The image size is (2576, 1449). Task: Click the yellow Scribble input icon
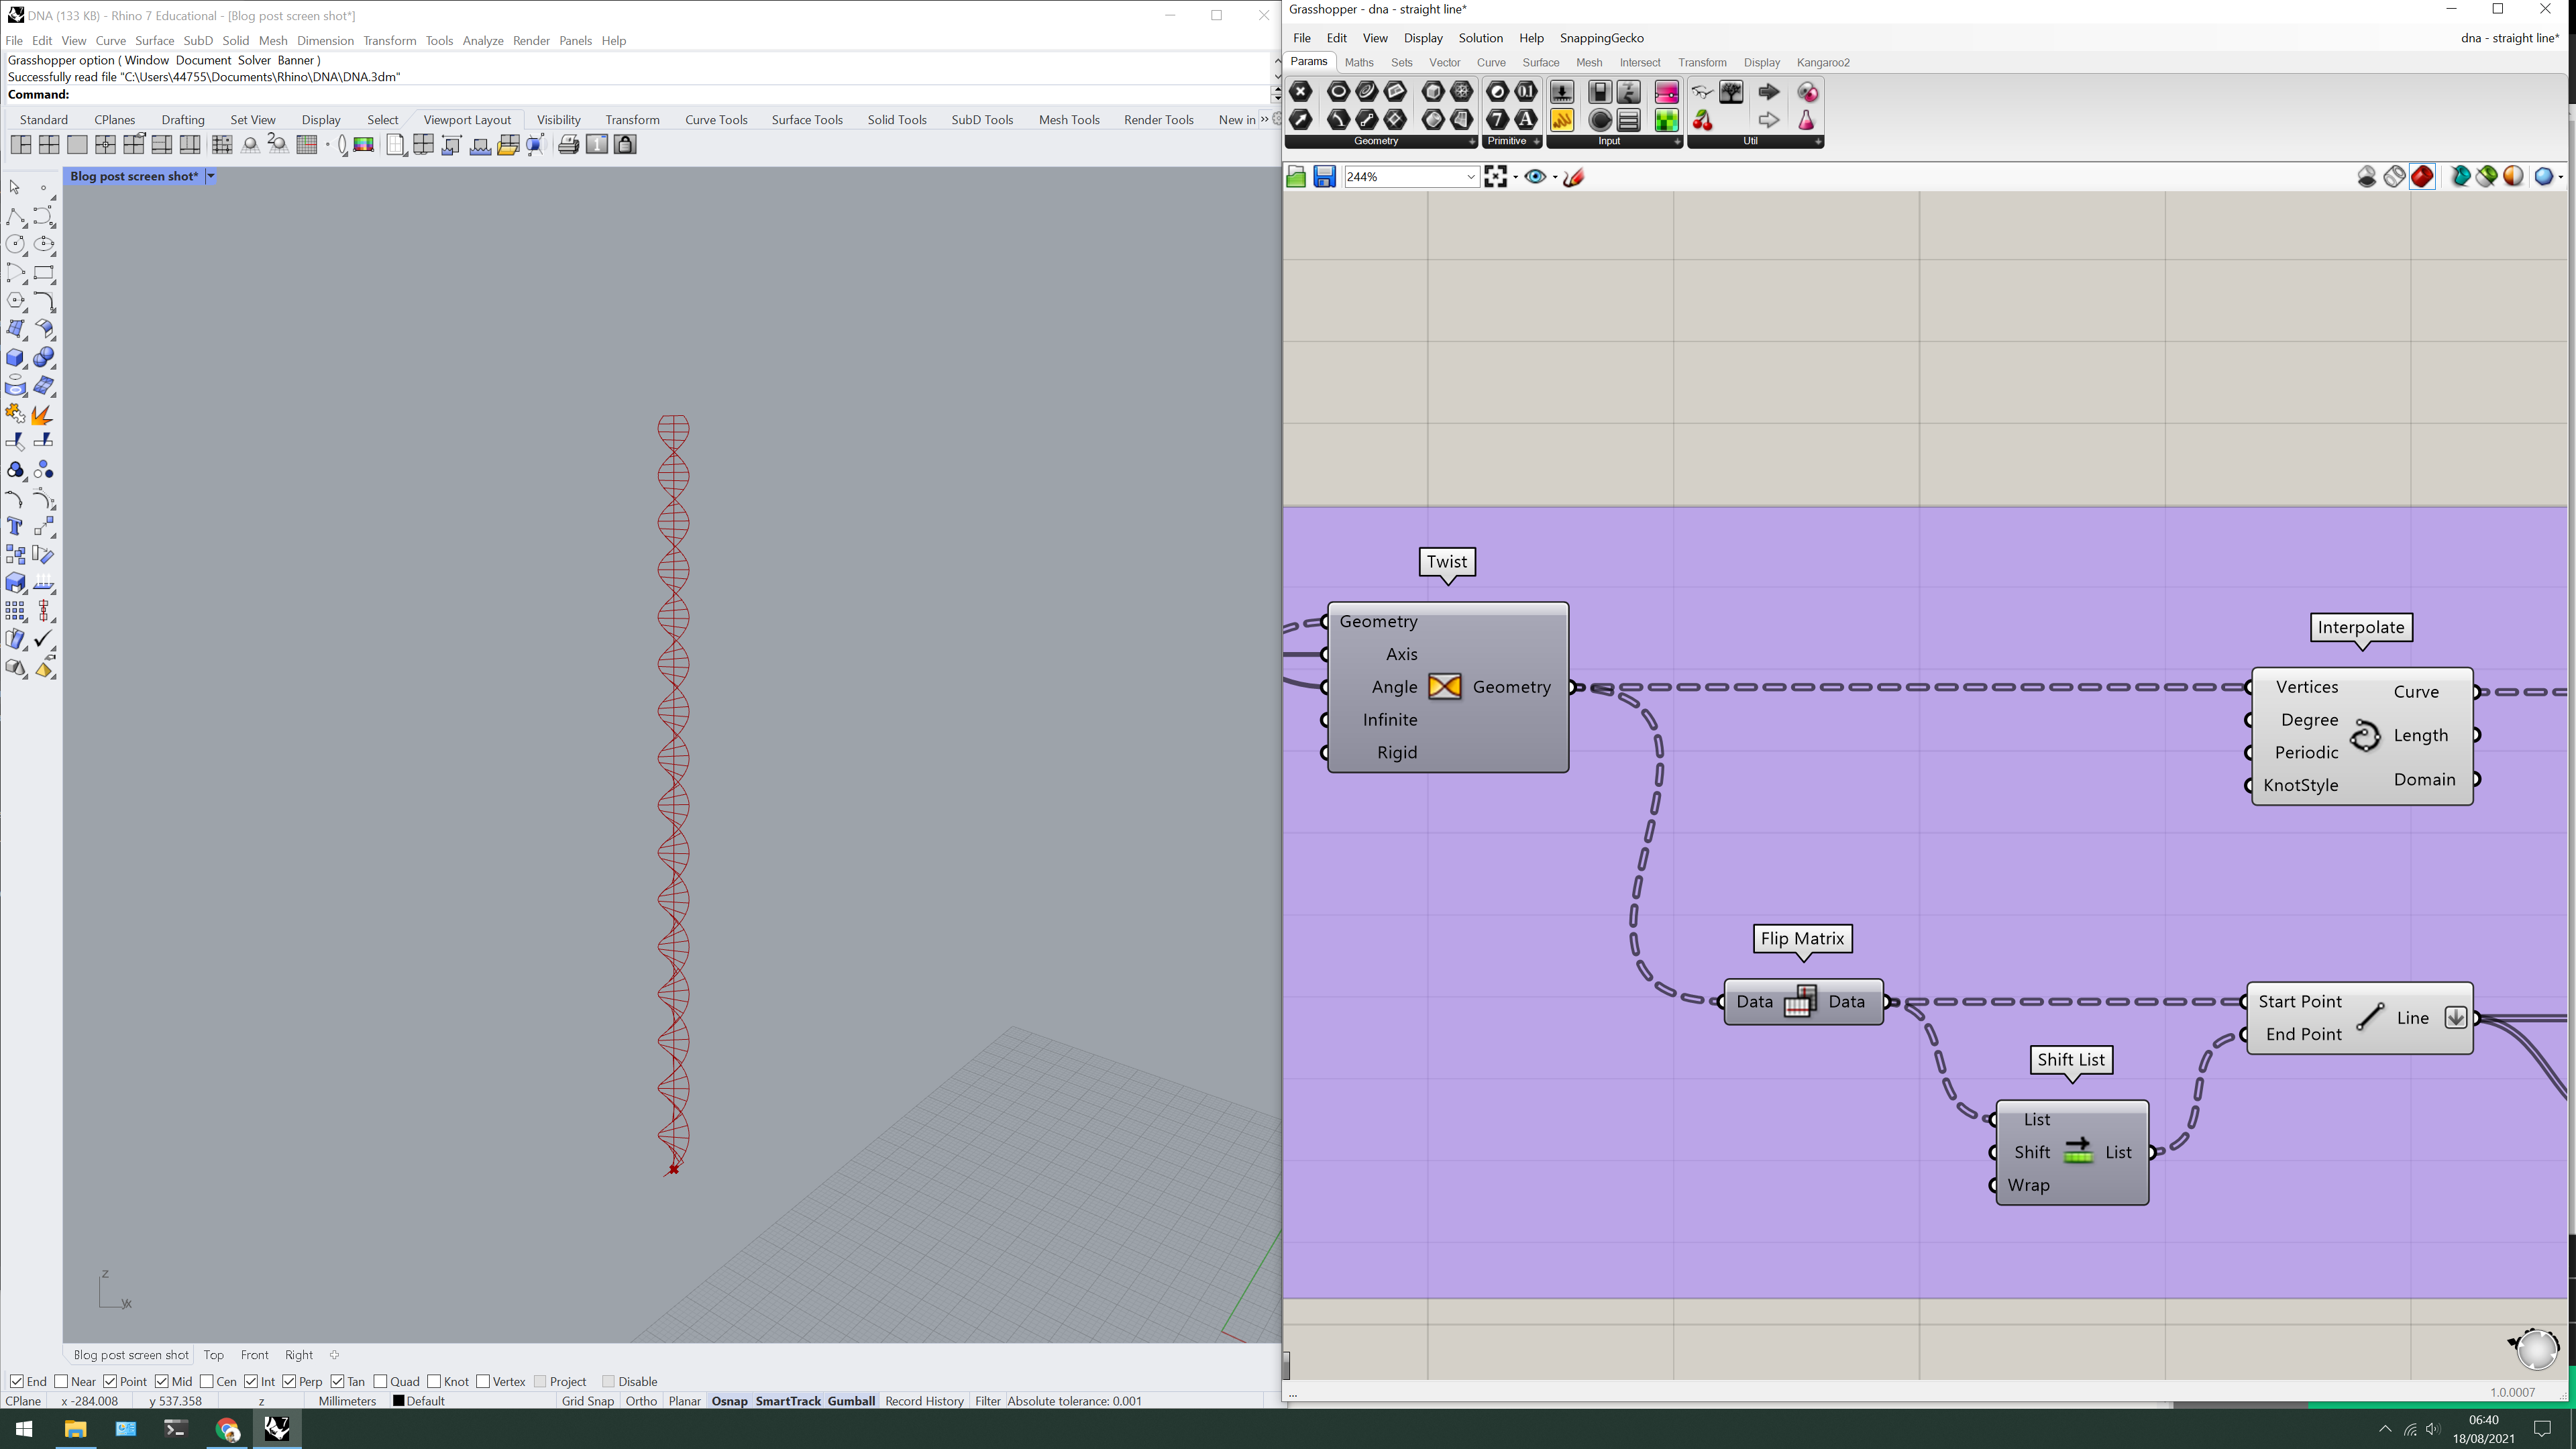click(x=1562, y=120)
